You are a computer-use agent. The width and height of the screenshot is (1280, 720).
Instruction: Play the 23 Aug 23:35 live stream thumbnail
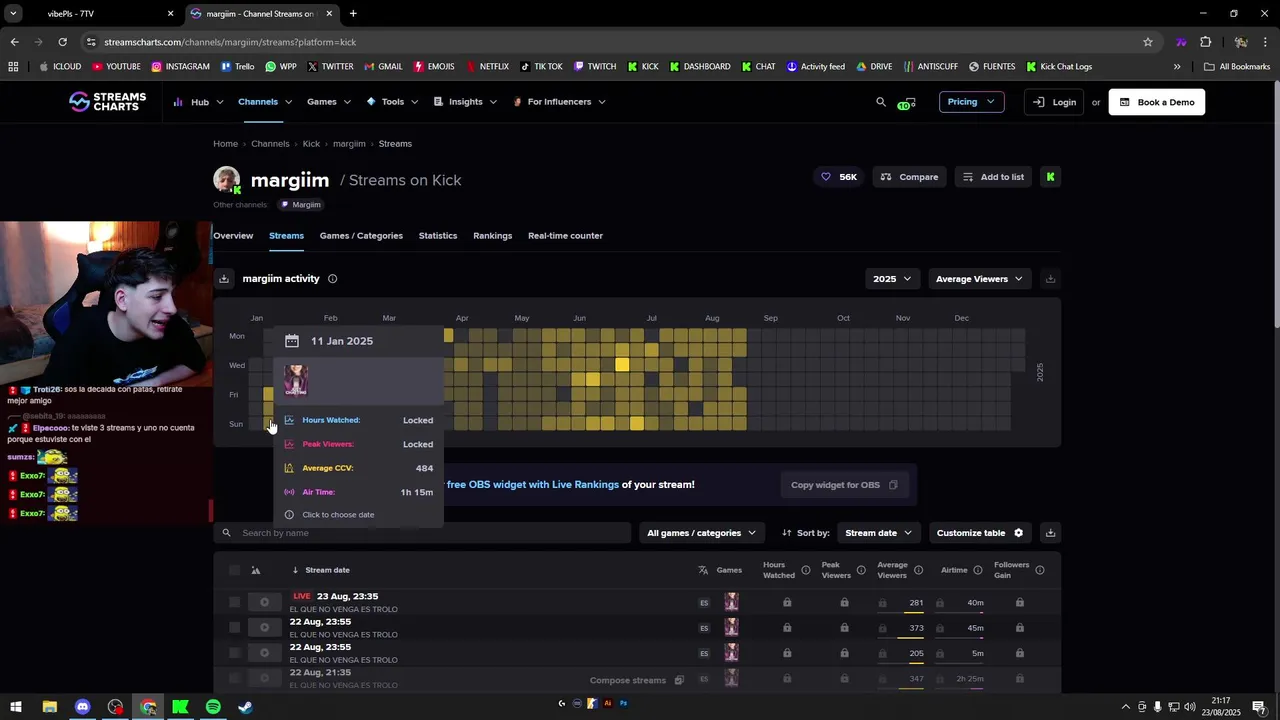(264, 602)
